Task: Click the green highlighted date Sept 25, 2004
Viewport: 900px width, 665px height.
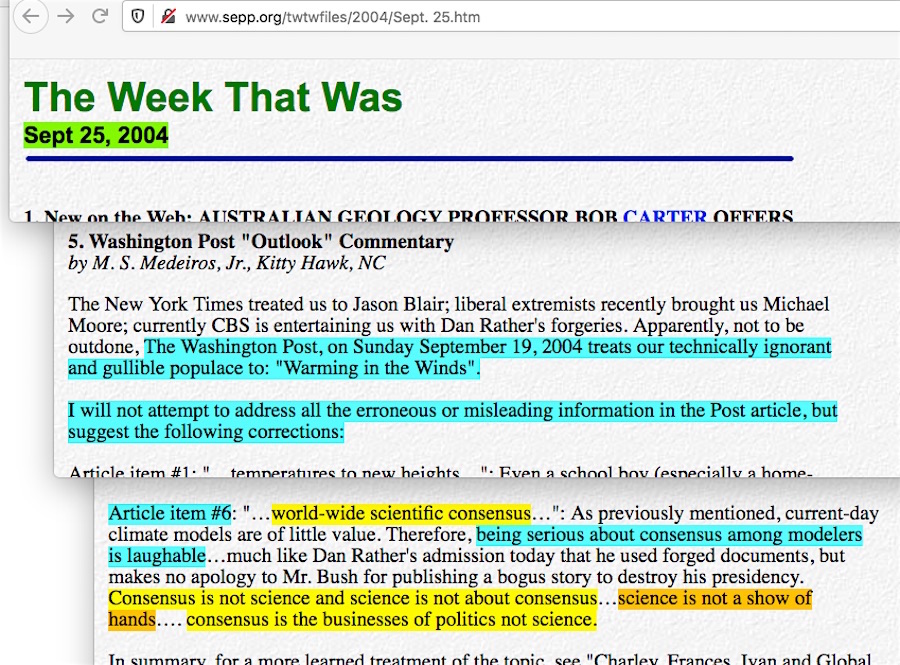Action: pos(96,135)
